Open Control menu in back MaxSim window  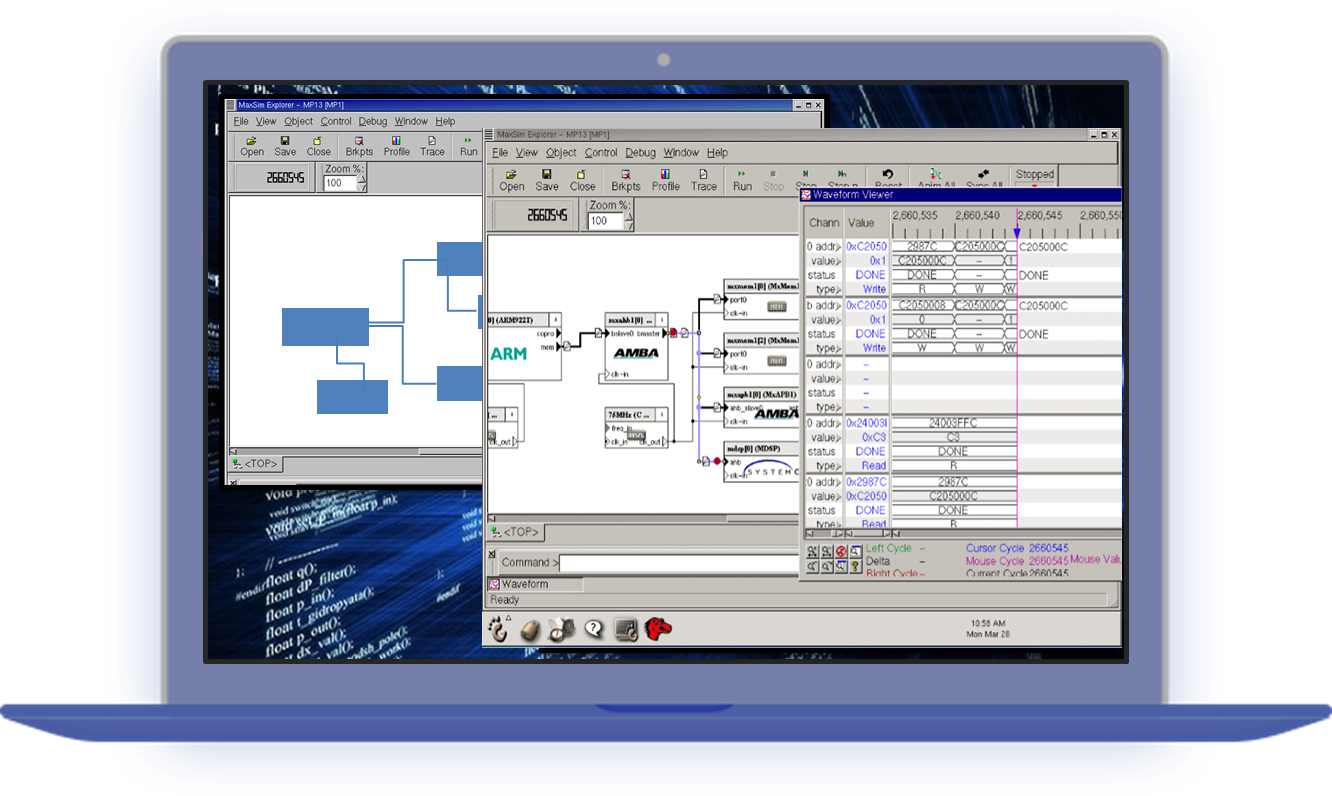tap(336, 121)
